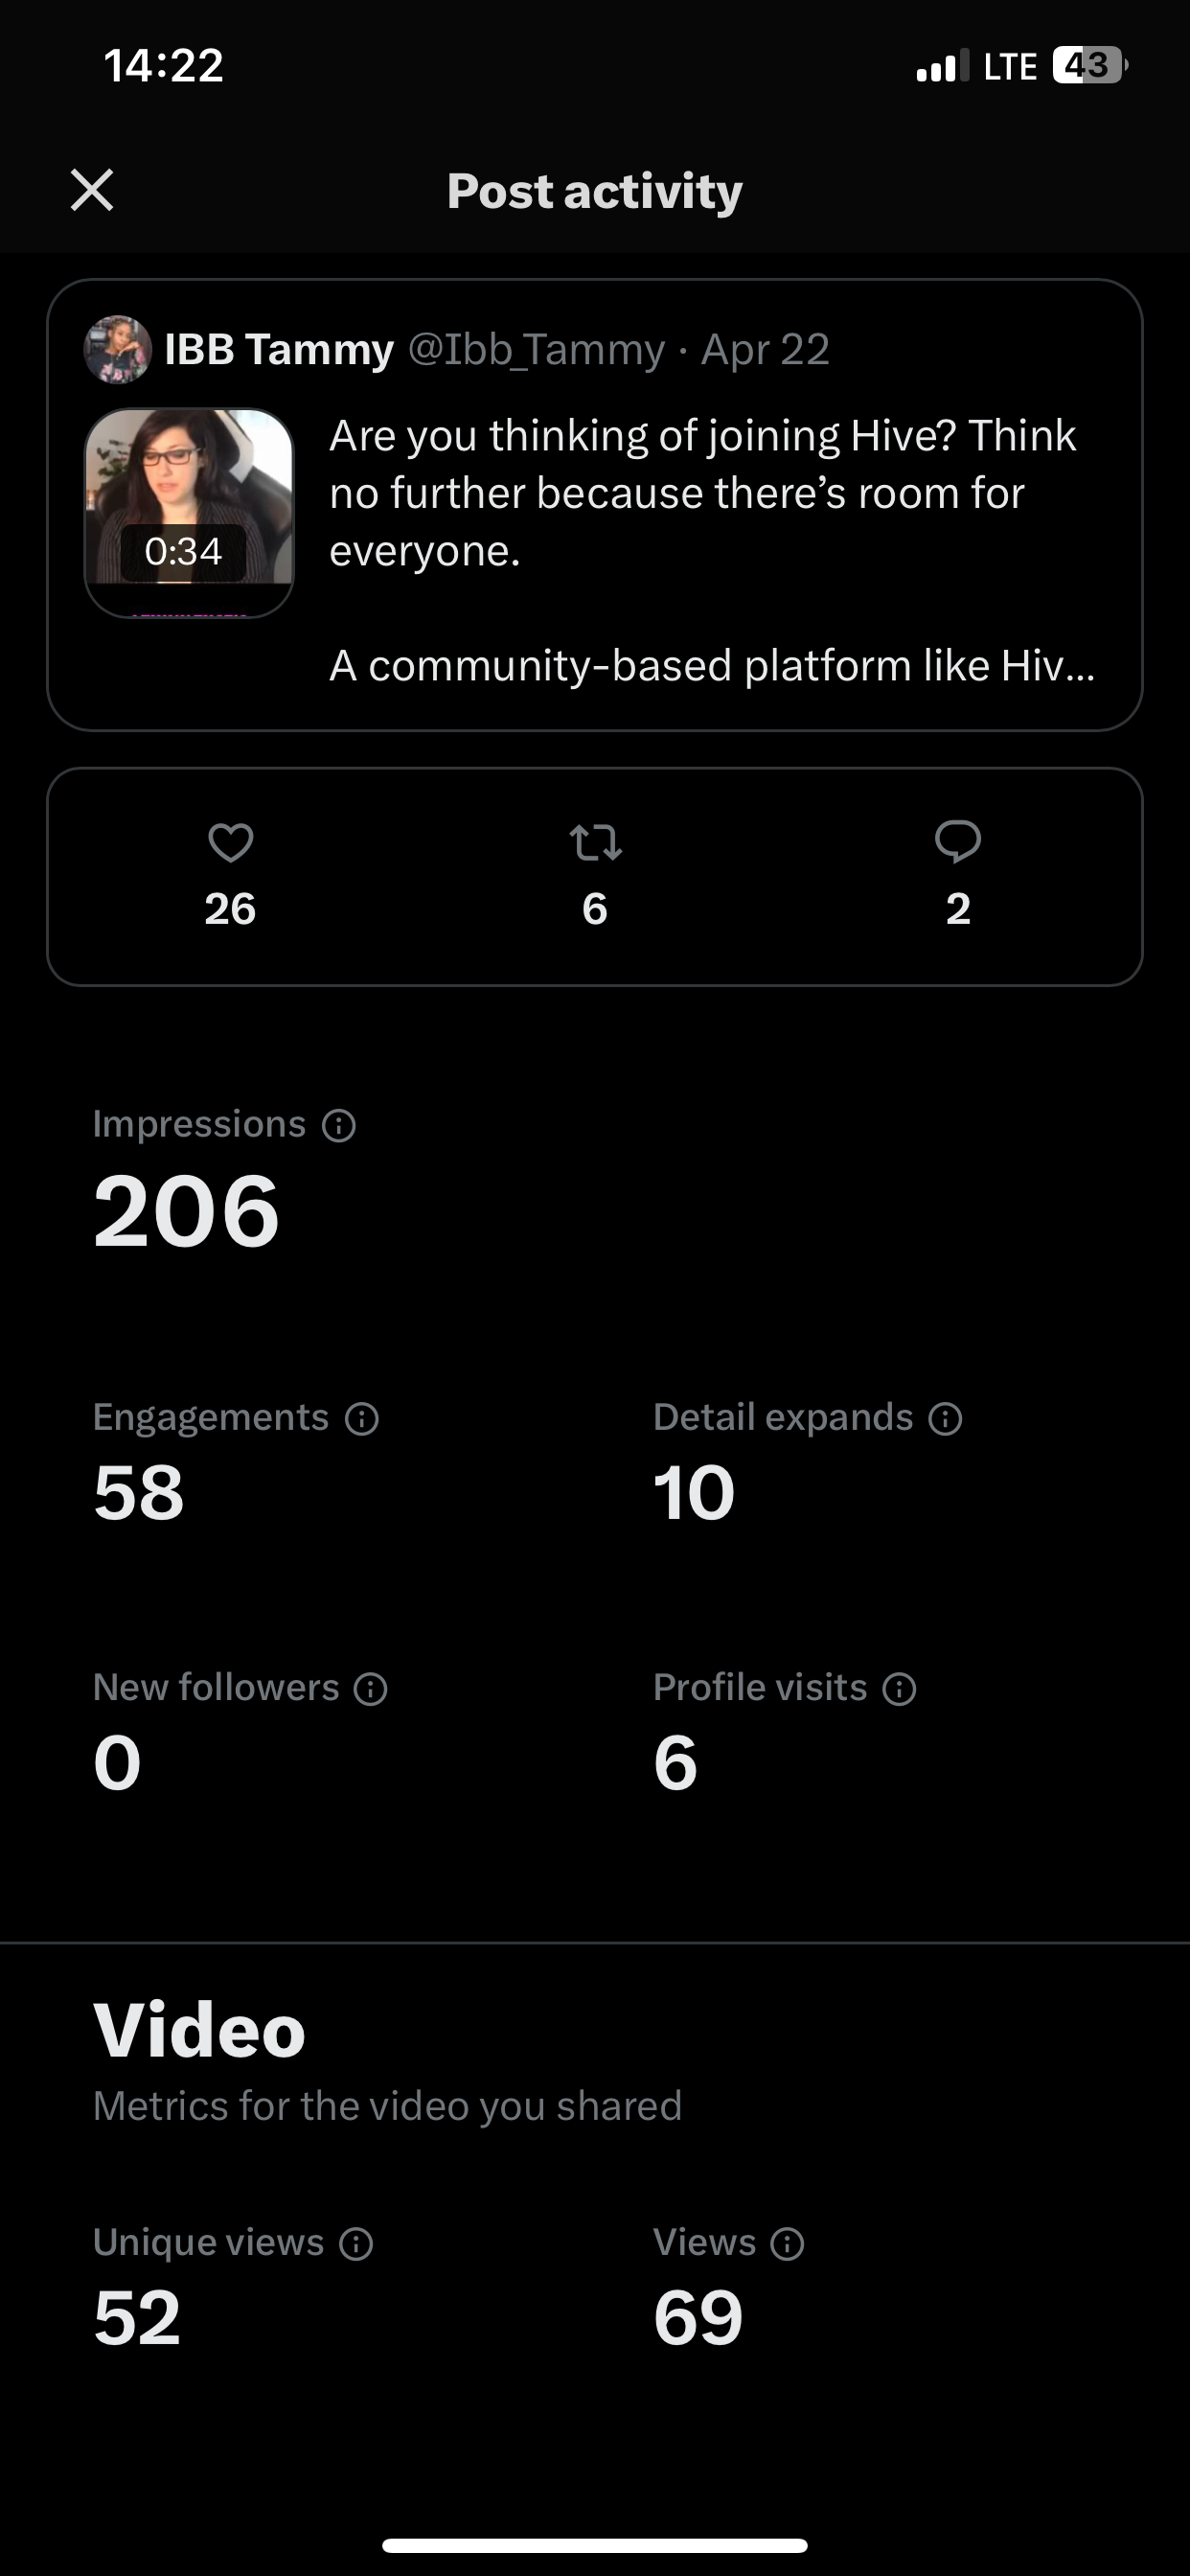Viewport: 1190px width, 2576px height.
Task: Tap the likes heart icon
Action: pos(230,842)
